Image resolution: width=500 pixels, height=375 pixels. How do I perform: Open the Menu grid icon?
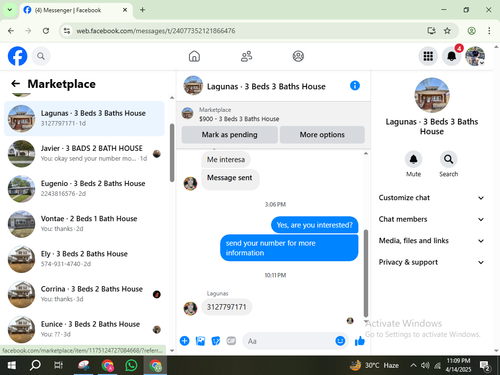tap(428, 56)
